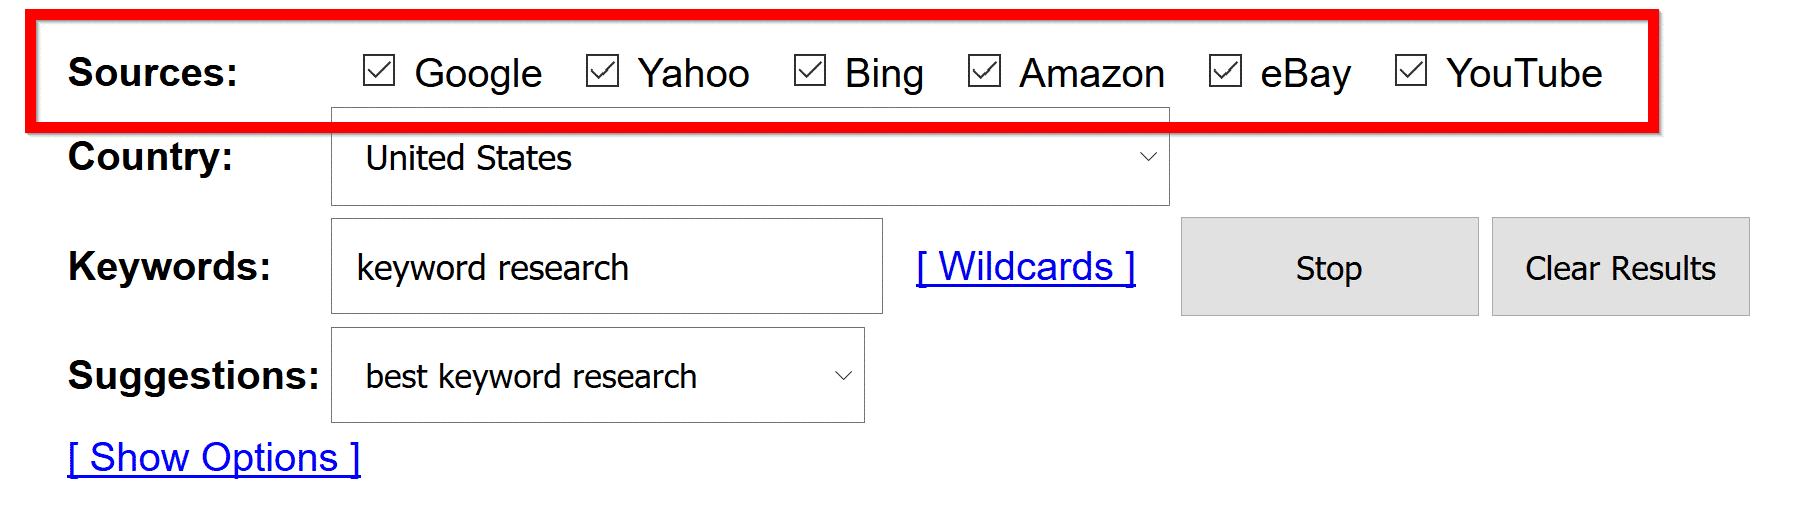Click the Country dropdown chevron arrow

click(1148, 157)
